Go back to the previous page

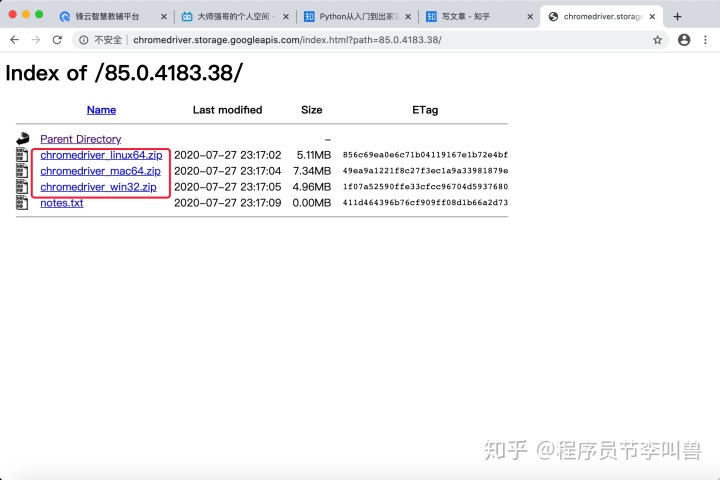(14, 40)
